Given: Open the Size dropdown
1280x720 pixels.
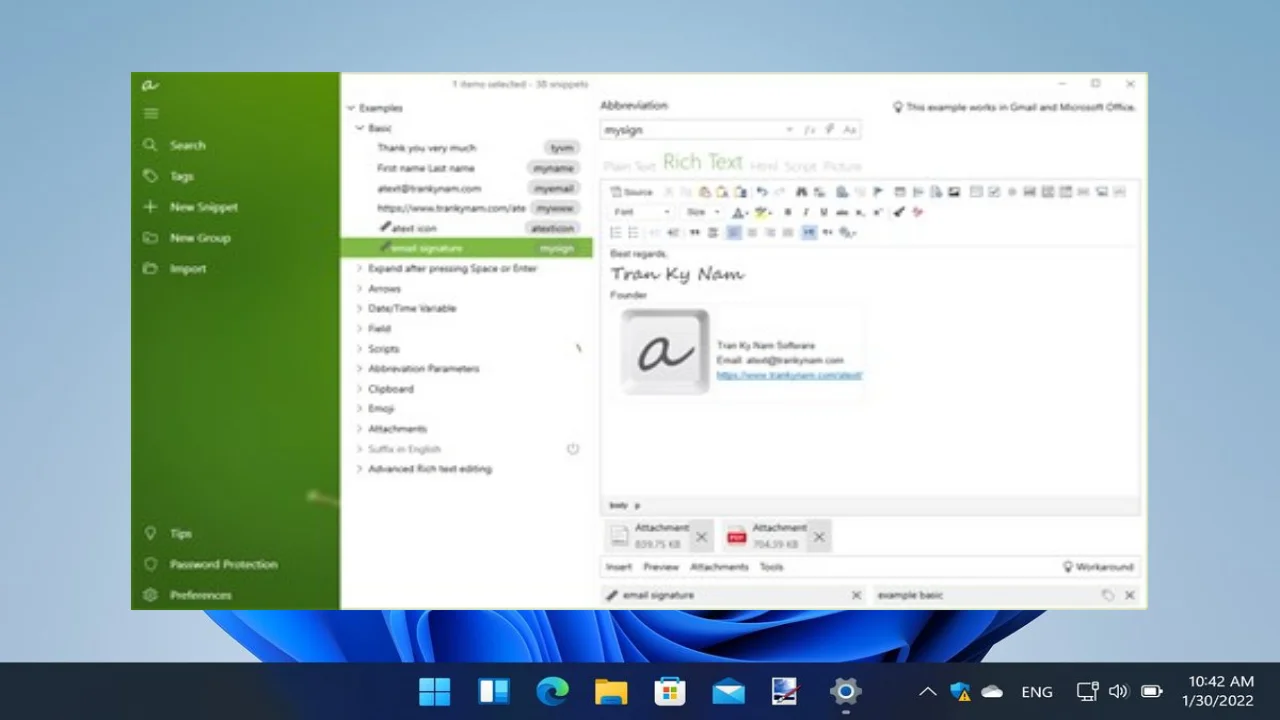Looking at the screenshot, I should point(703,212).
